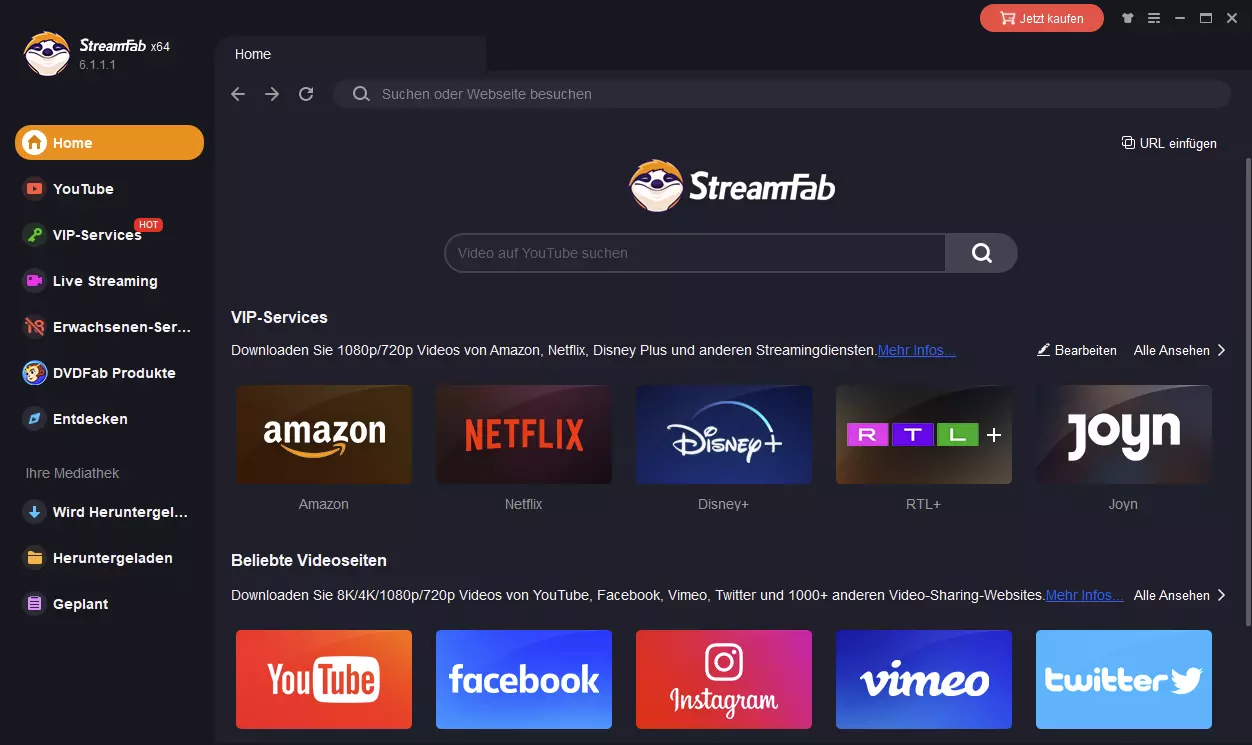Open Wird Heruntergeladen list label

[x=120, y=512]
